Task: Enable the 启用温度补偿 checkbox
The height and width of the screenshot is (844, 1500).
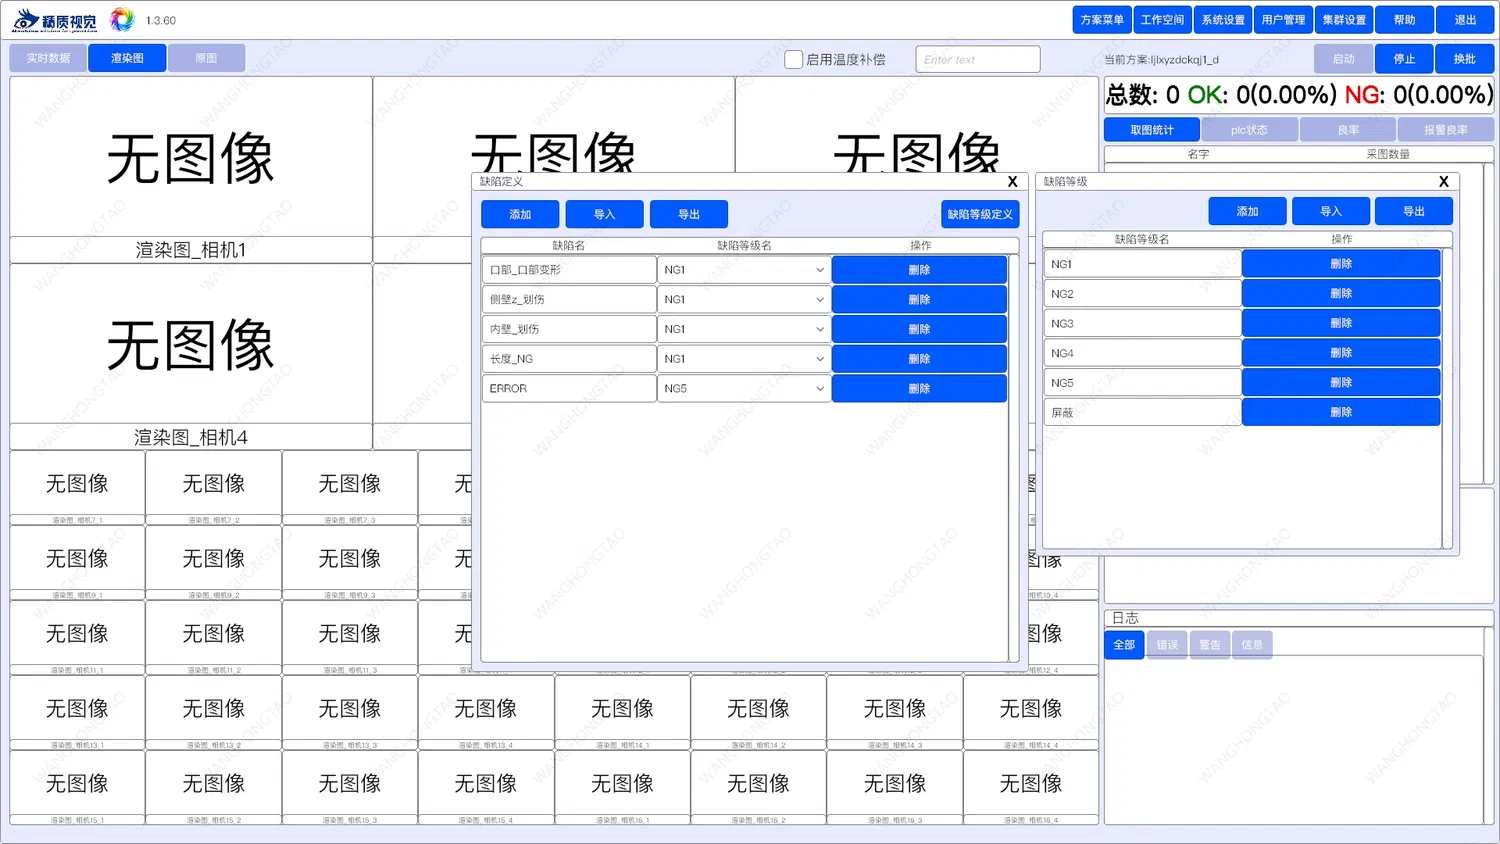Action: pos(793,60)
